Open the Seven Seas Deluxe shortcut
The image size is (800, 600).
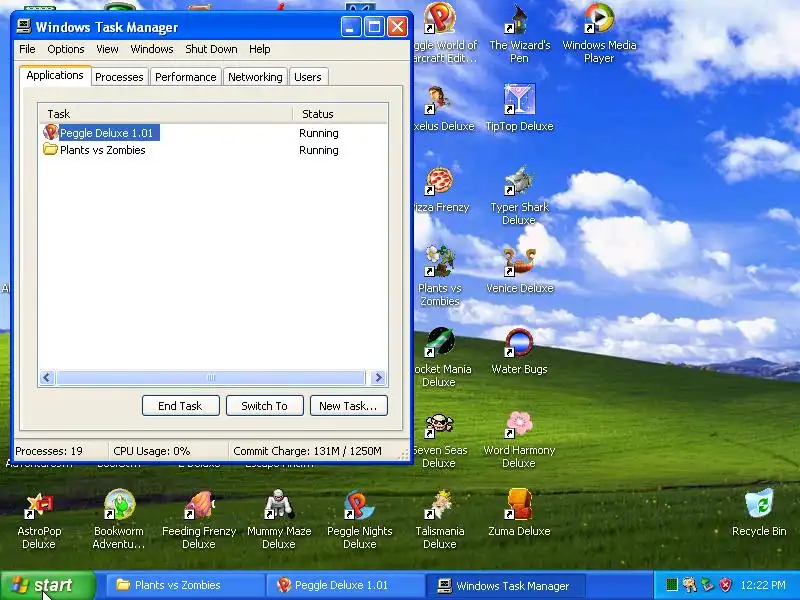pyautogui.click(x=439, y=438)
